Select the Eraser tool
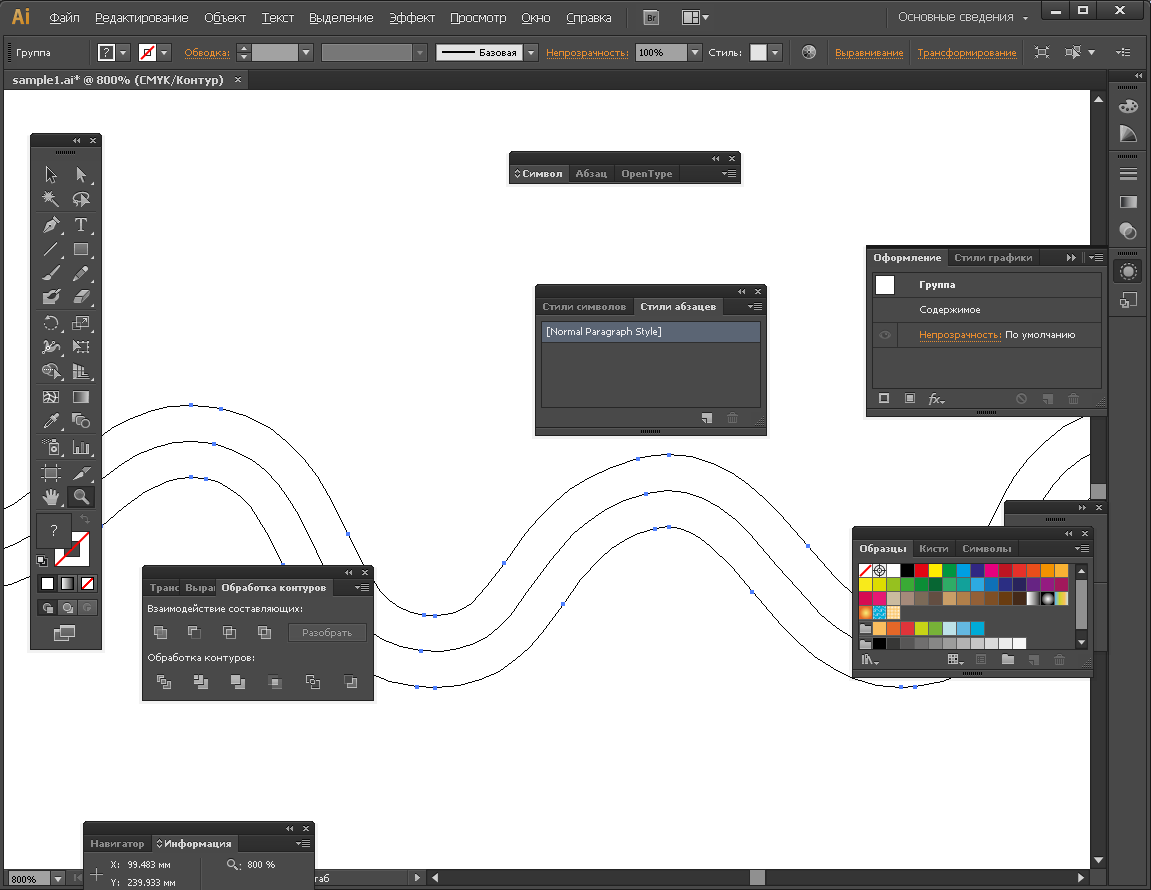Screen dimensions: 1151x890 pos(81,297)
